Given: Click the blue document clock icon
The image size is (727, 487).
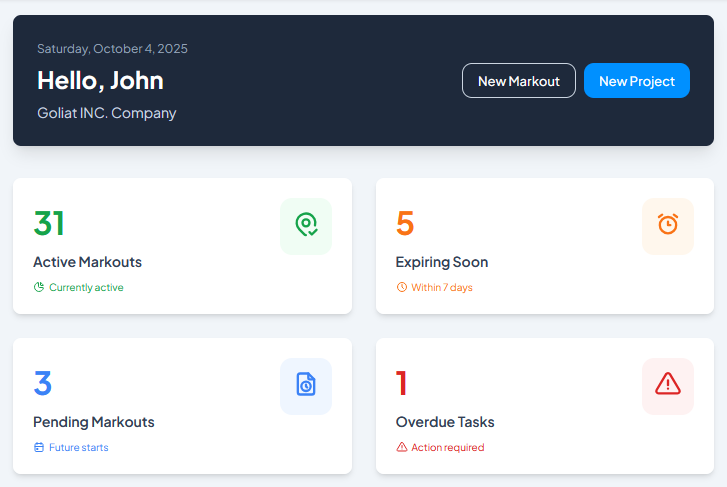Looking at the screenshot, I should tap(306, 385).
